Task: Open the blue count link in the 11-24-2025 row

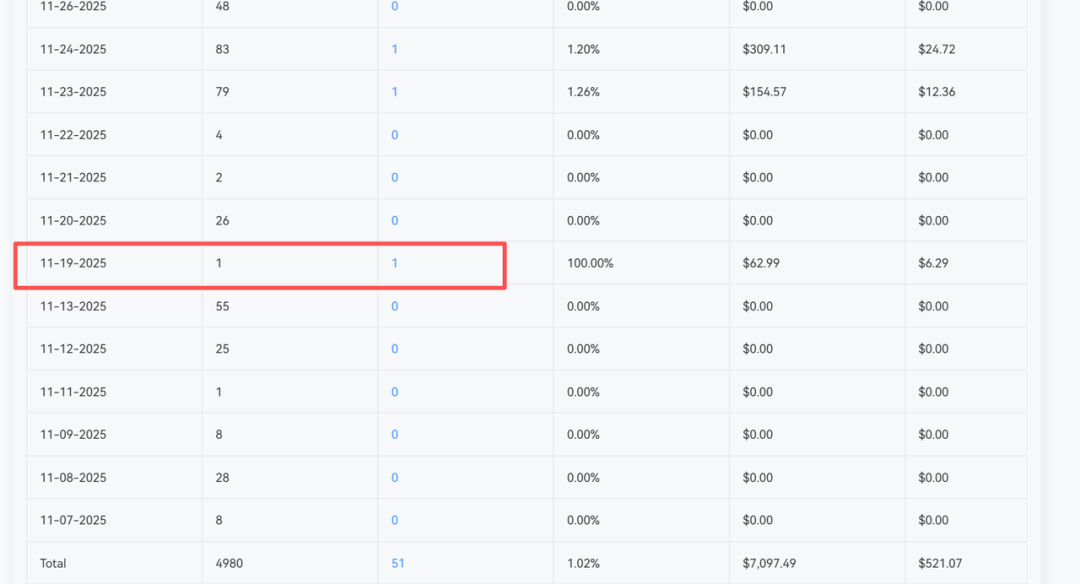Action: [x=394, y=50]
